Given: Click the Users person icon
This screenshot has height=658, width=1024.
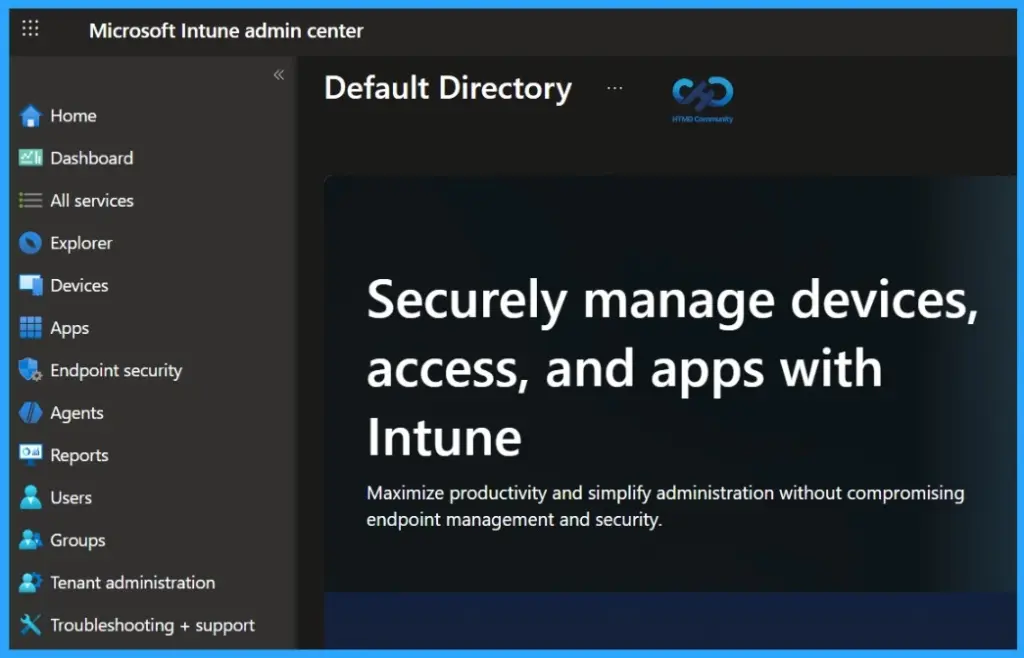Looking at the screenshot, I should point(31,497).
